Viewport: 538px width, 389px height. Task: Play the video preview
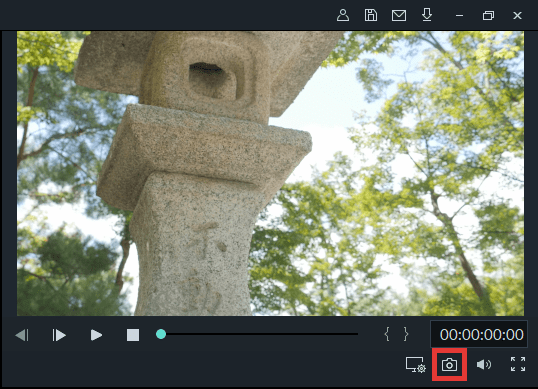point(96,335)
